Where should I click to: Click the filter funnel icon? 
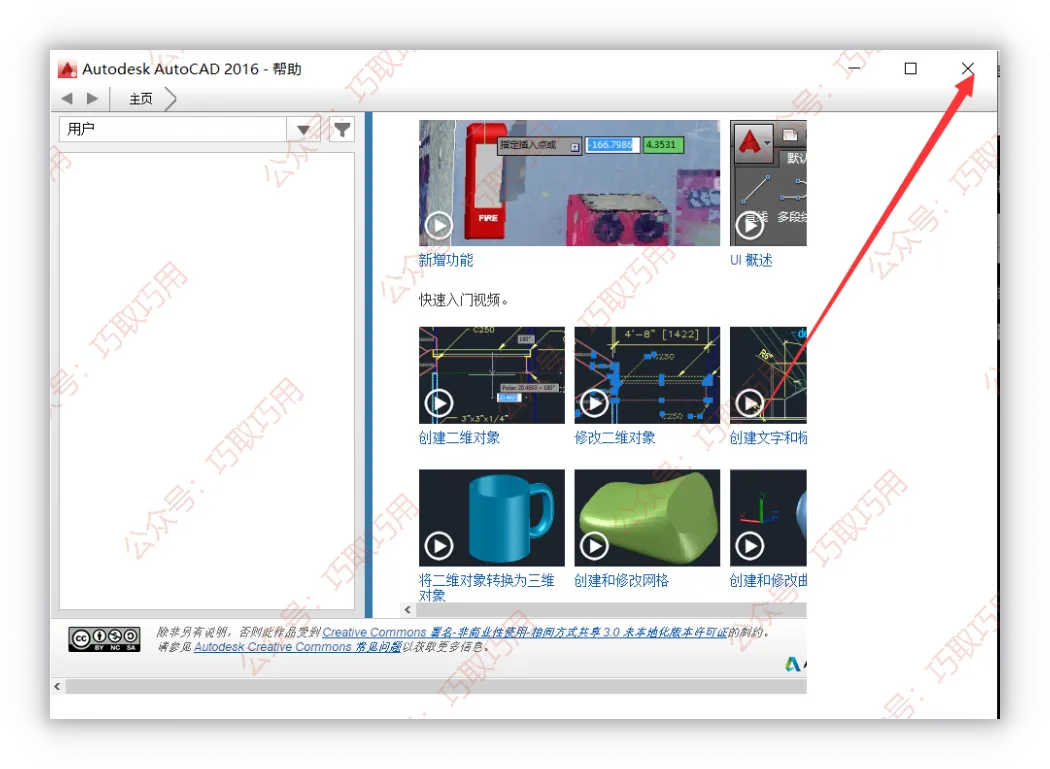pos(342,129)
